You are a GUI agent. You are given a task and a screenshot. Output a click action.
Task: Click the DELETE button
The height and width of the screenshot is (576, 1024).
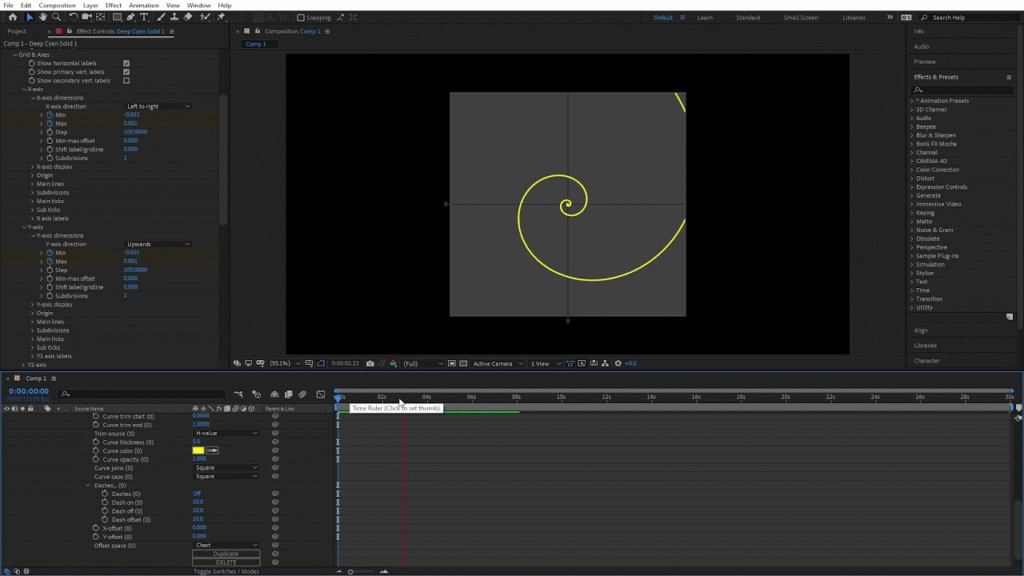(226, 562)
